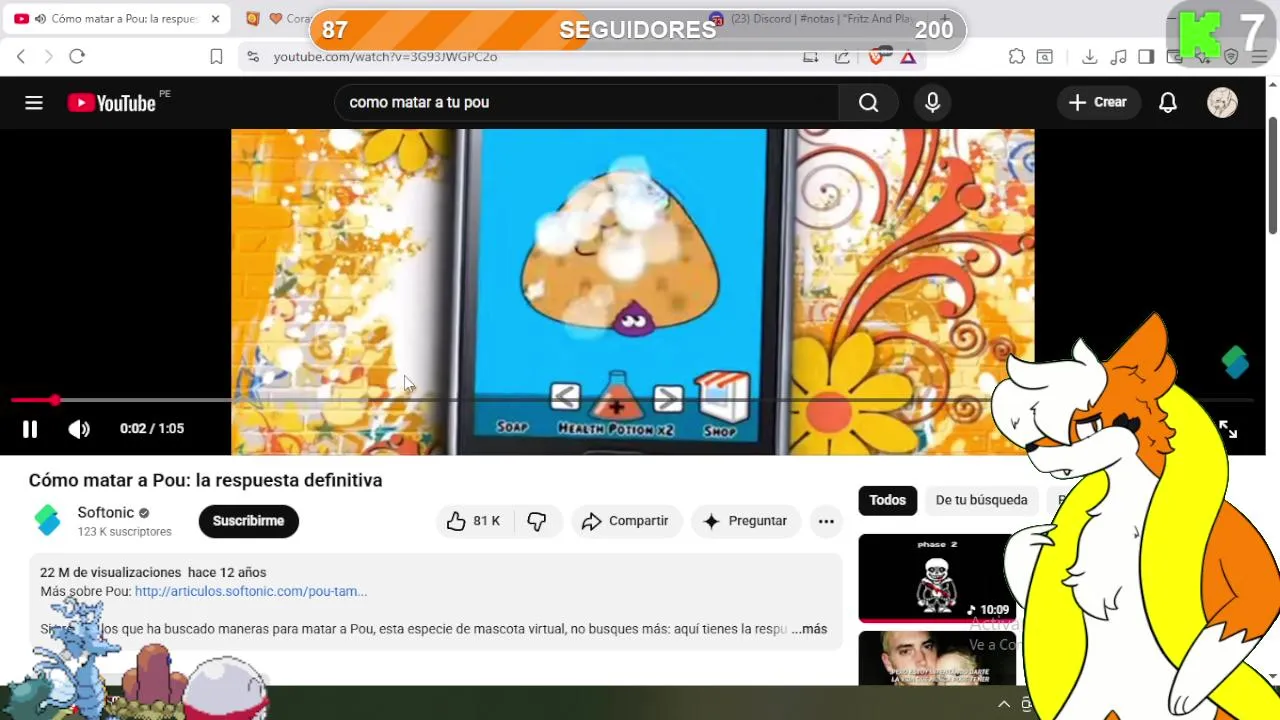Share the video via Compartir
Image resolution: width=1280 pixels, height=720 pixels.
point(626,521)
